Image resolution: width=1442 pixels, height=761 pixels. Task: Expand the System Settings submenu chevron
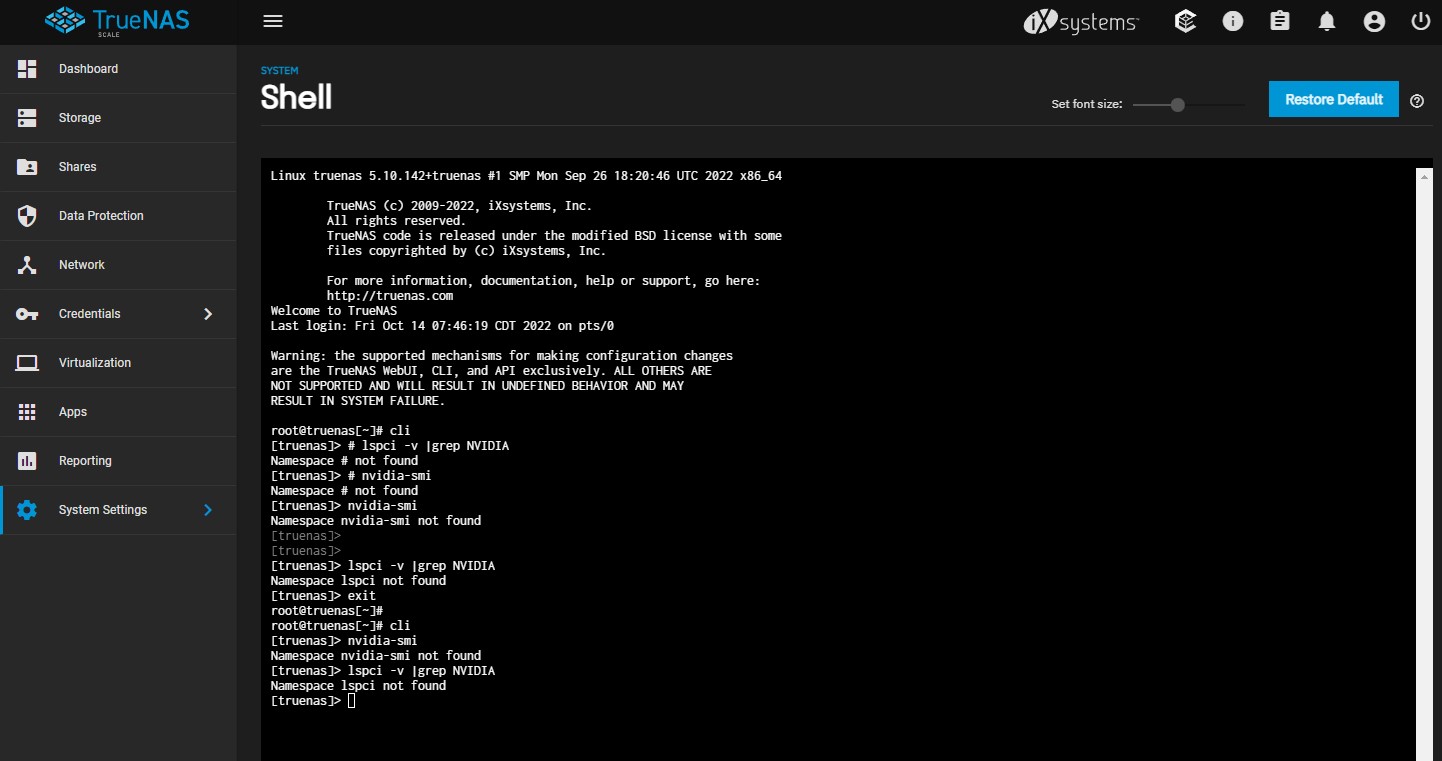pyautogui.click(x=208, y=510)
